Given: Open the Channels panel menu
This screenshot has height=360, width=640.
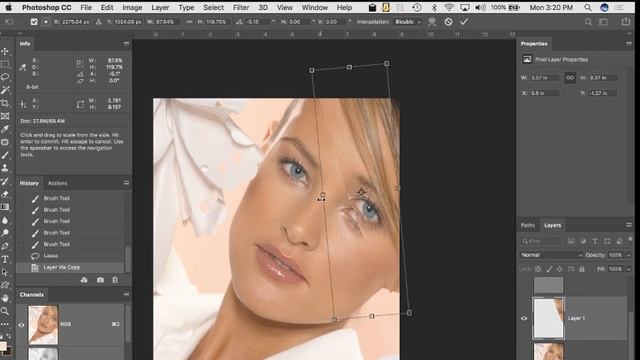Looking at the screenshot, I should 126,294.
